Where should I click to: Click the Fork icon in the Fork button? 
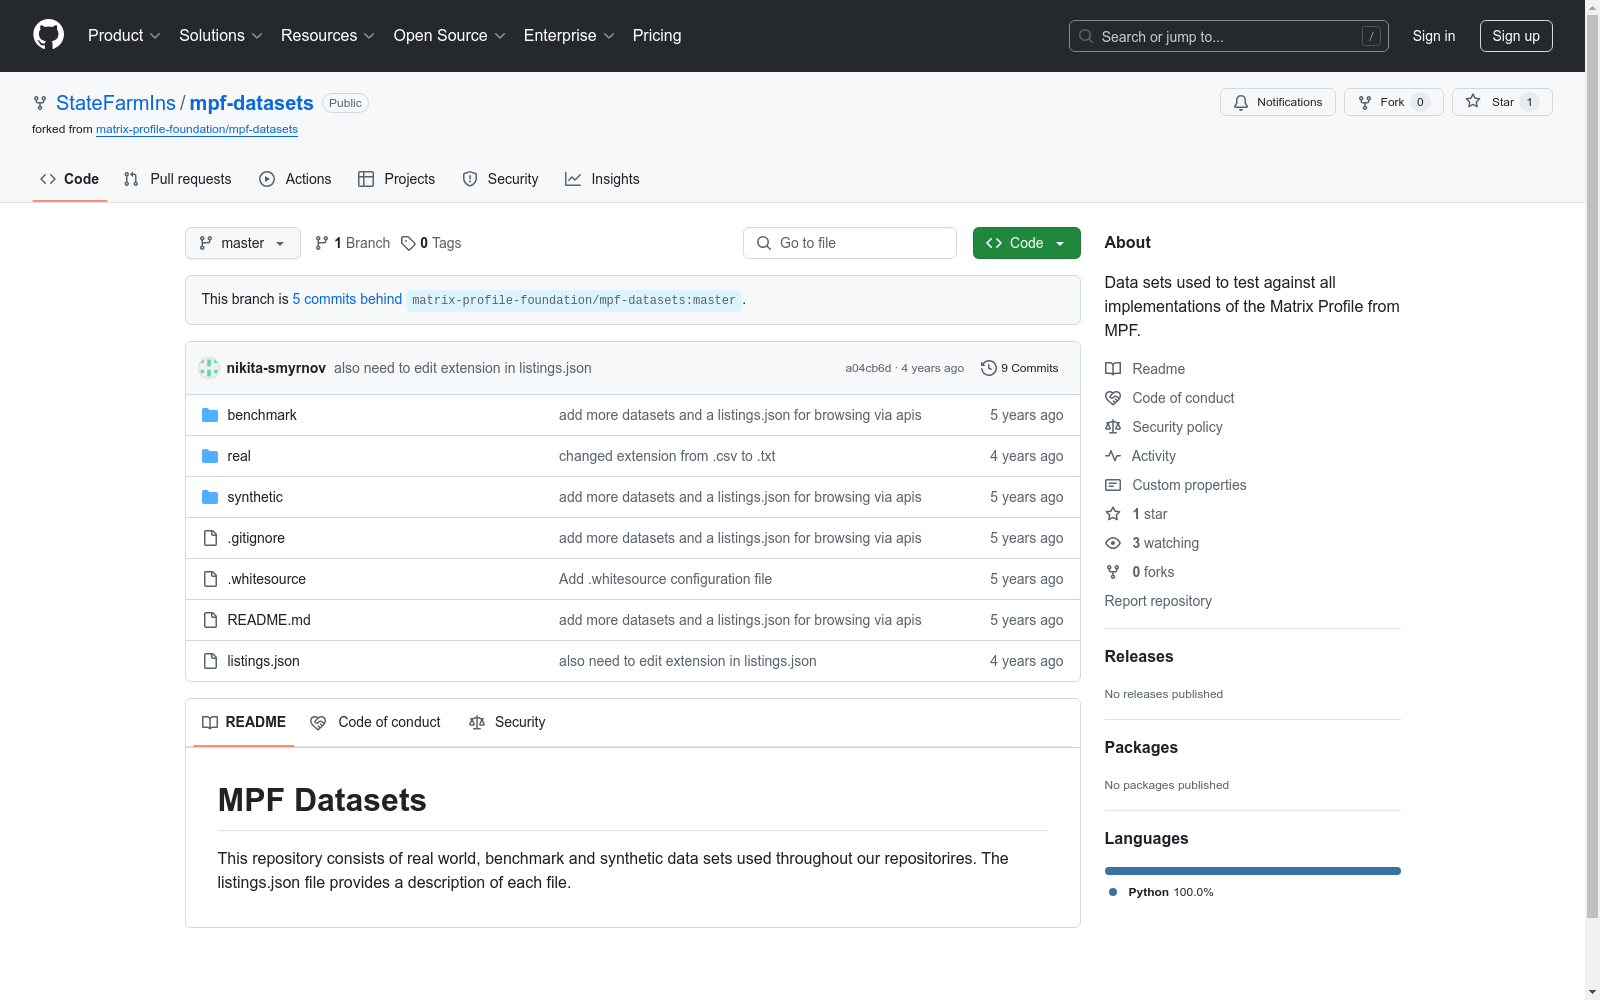(1365, 102)
